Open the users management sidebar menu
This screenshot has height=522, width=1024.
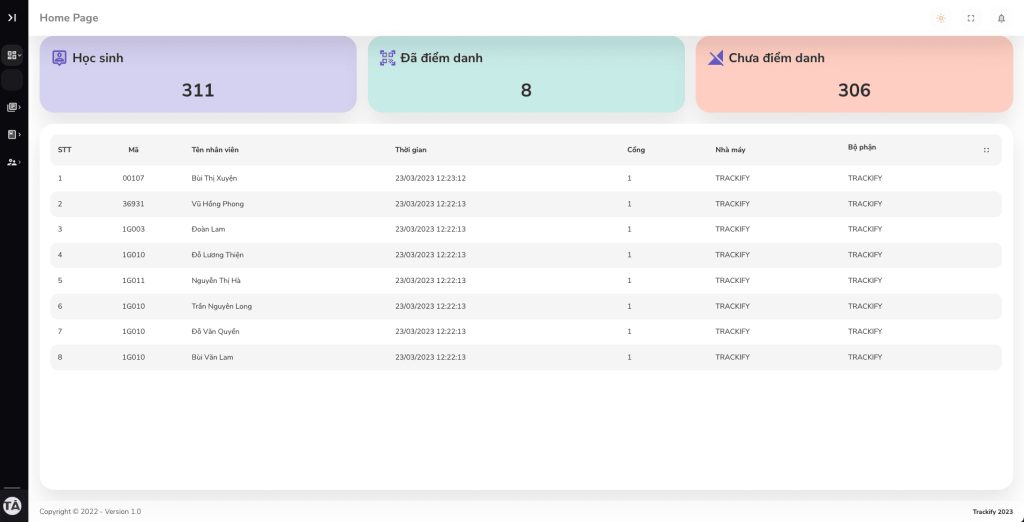click(13, 162)
